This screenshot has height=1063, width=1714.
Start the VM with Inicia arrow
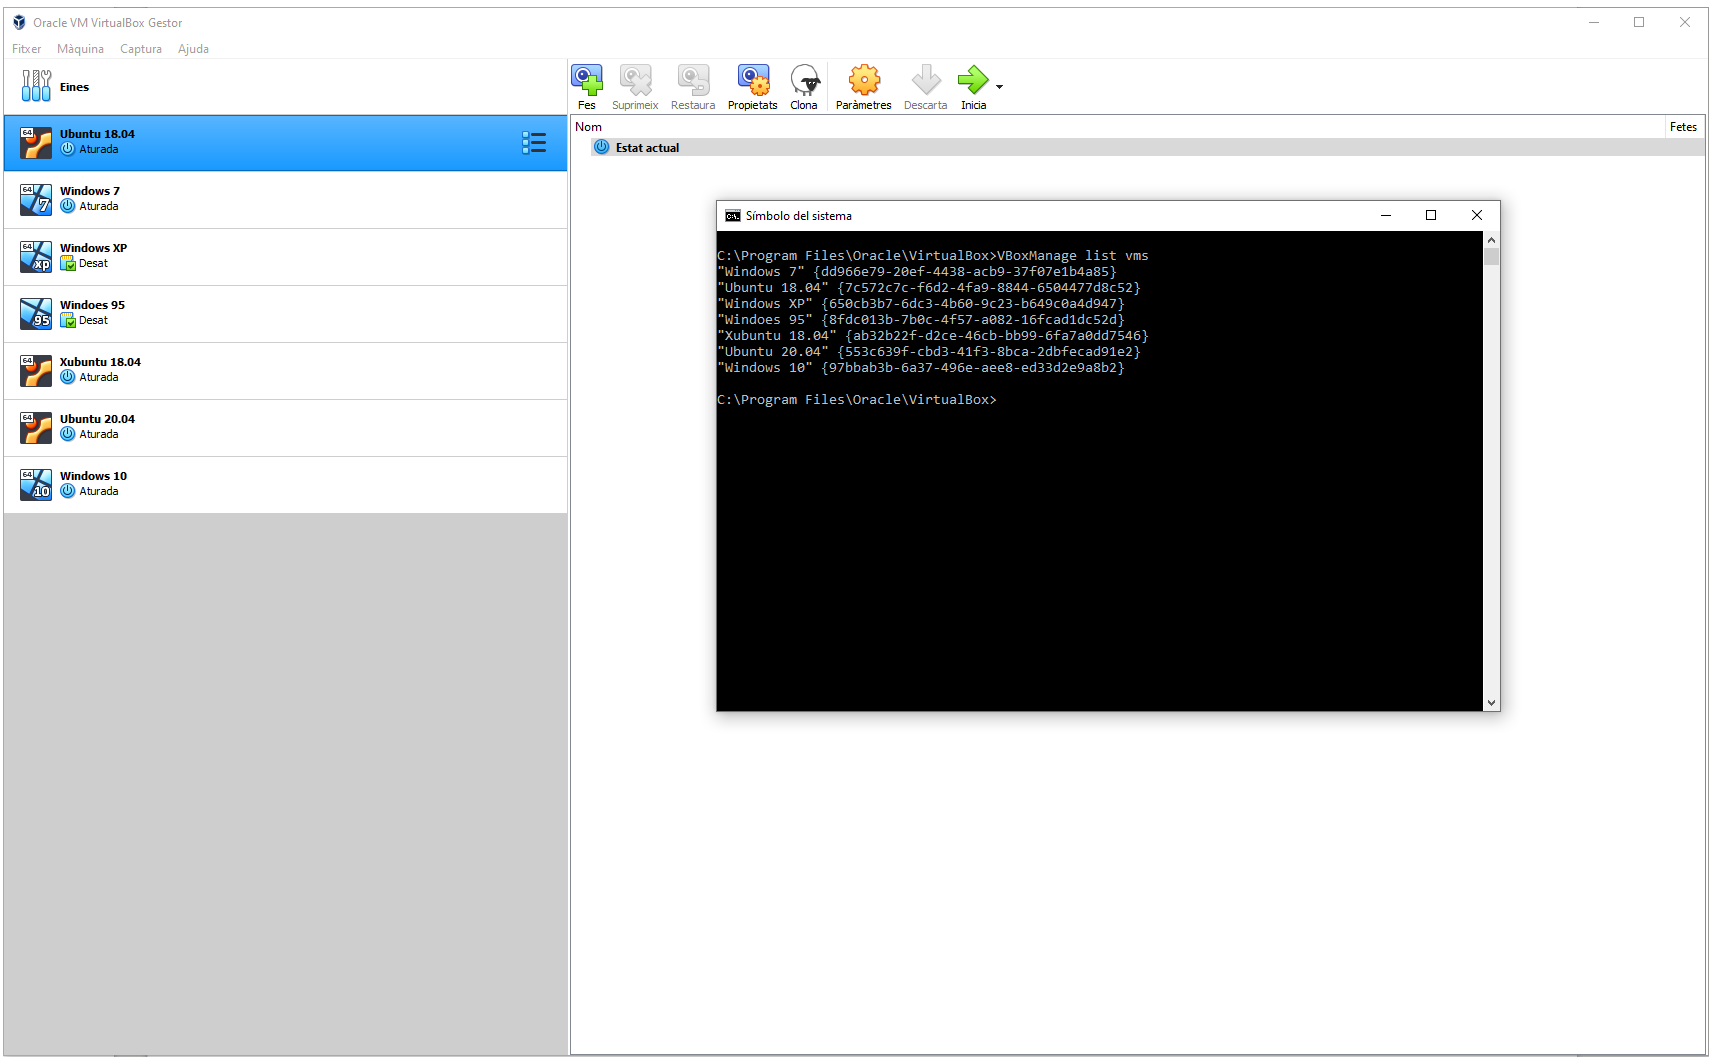pos(972,81)
